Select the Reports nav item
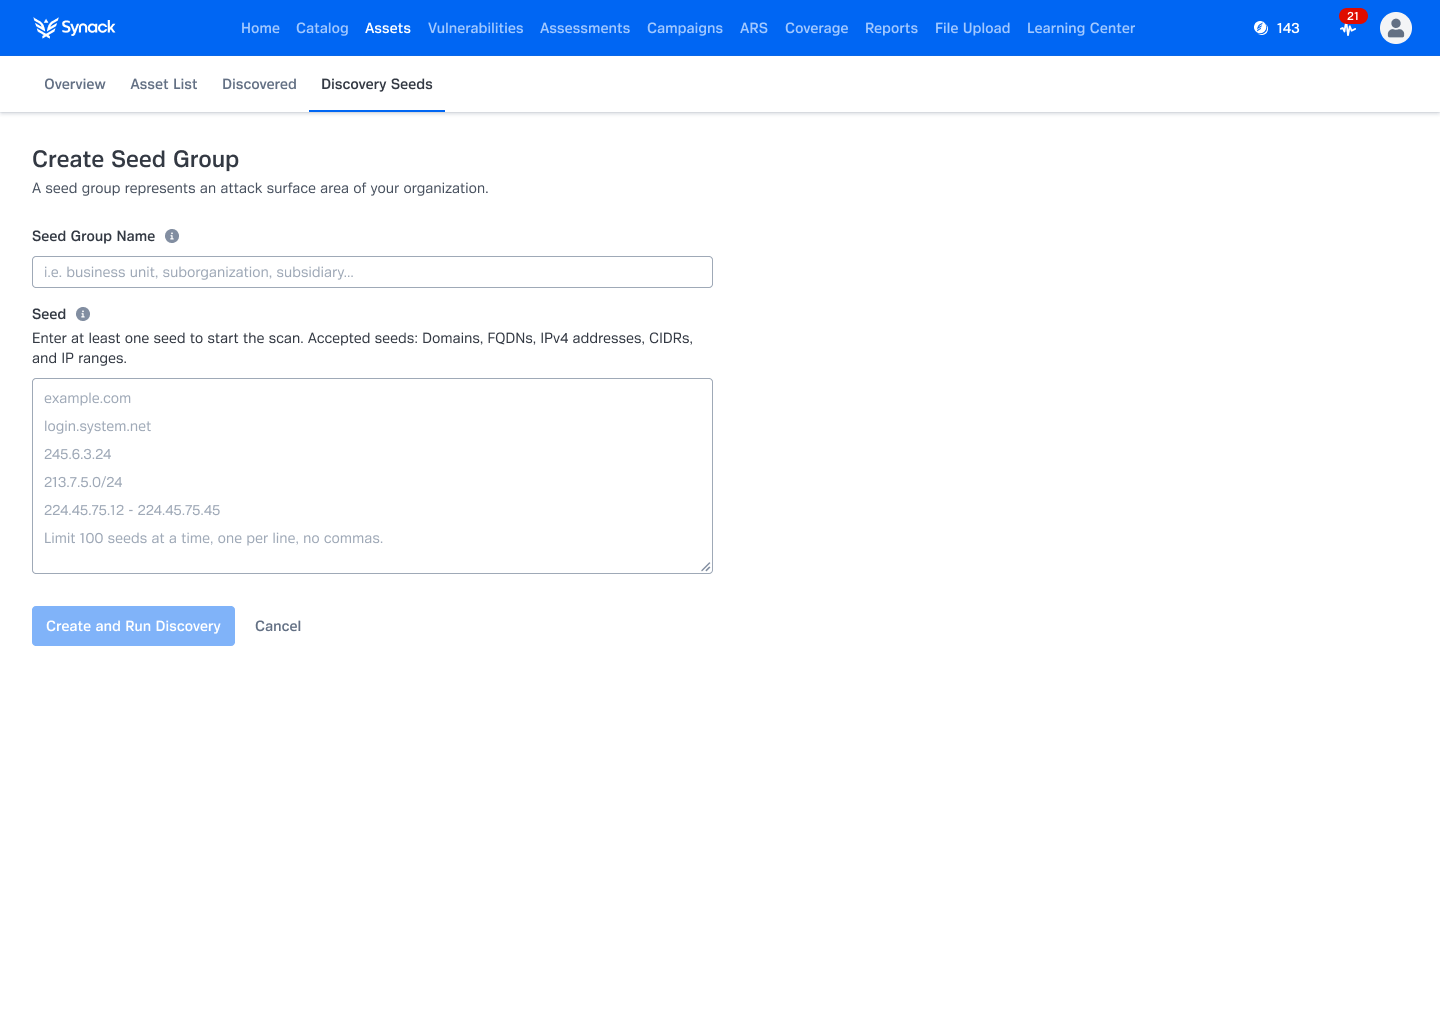Viewport: 1440px width, 1024px height. [x=891, y=28]
